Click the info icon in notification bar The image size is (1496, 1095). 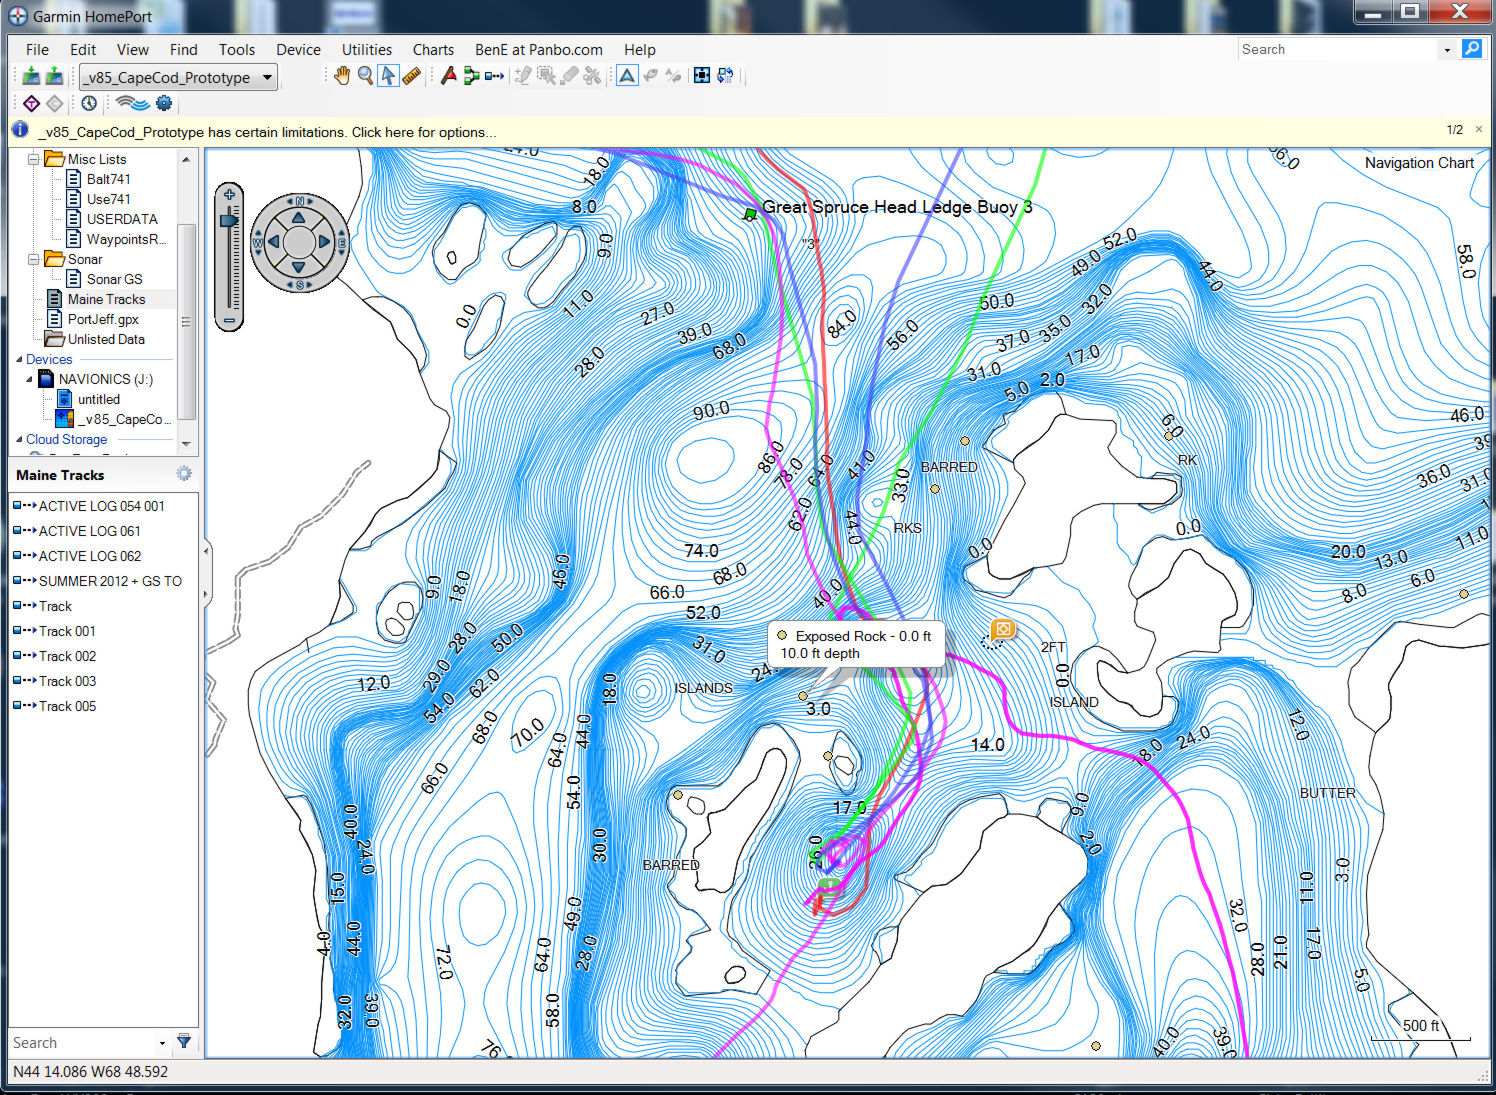pos(20,130)
